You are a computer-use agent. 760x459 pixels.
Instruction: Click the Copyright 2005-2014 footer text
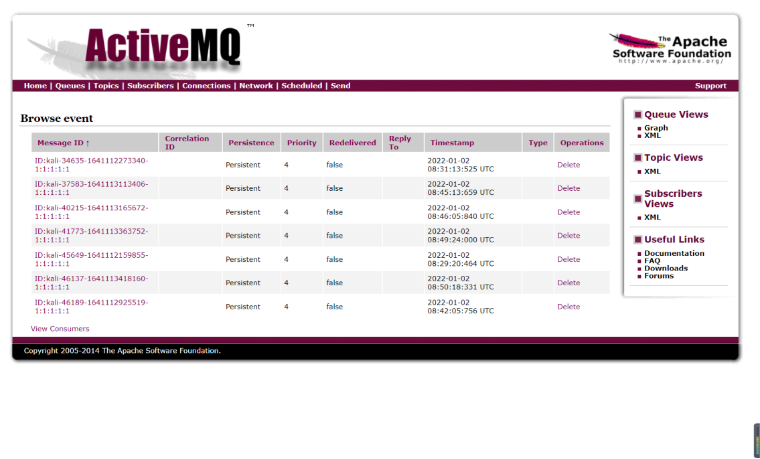click(x=122, y=350)
